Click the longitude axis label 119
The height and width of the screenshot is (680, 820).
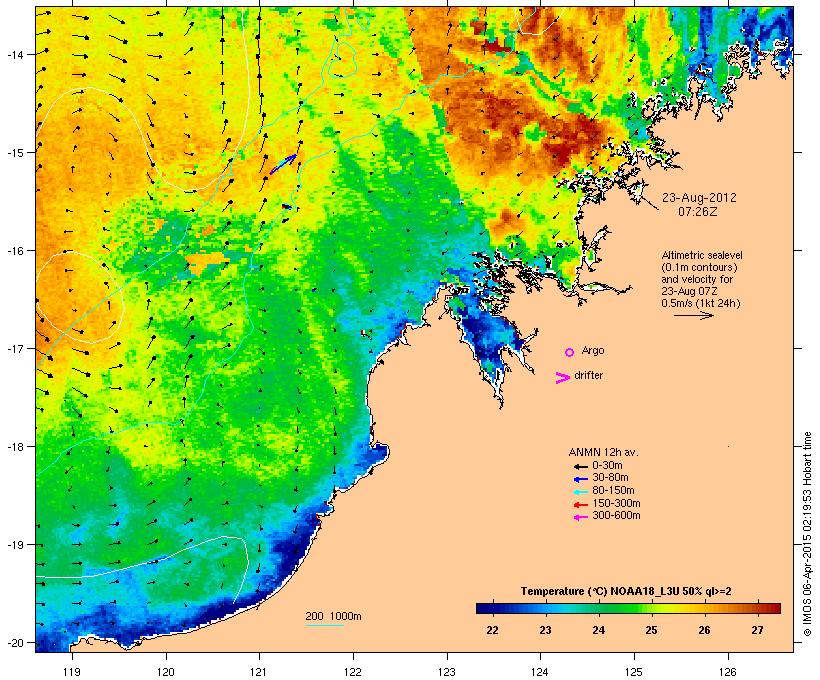pyautogui.click(x=72, y=672)
